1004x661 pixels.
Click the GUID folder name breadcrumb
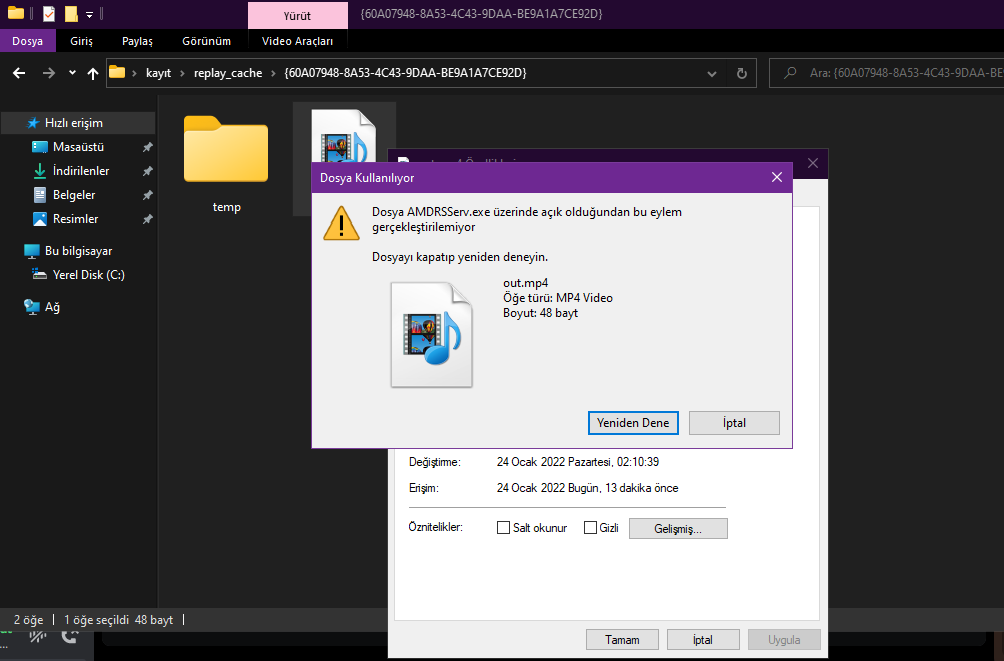click(405, 73)
